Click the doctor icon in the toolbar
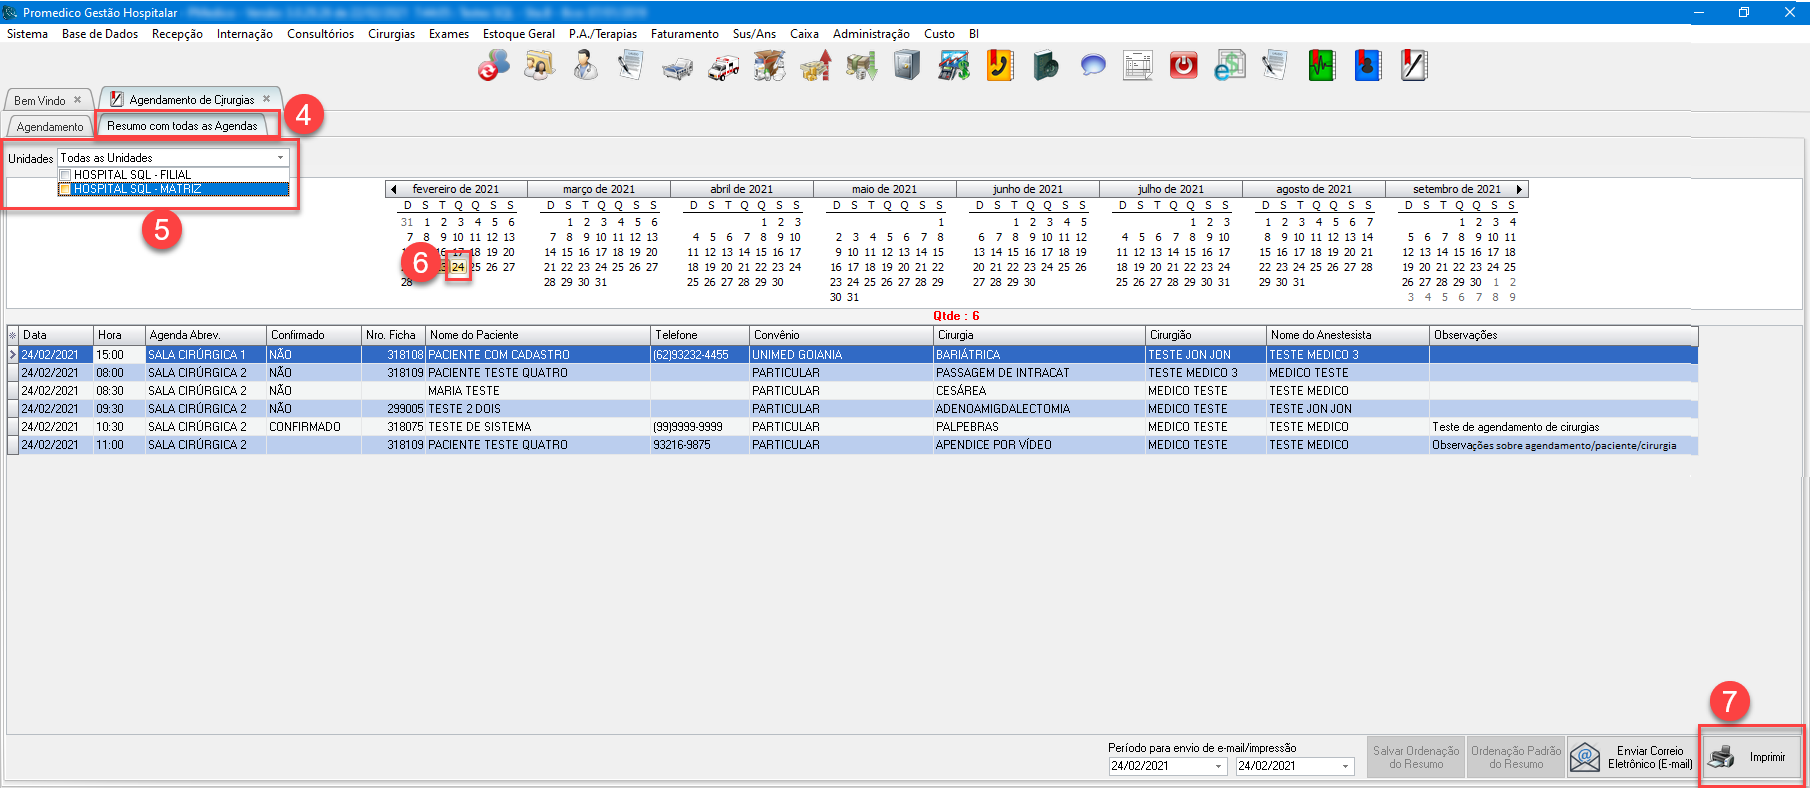The height and width of the screenshot is (788, 1810). point(585,66)
